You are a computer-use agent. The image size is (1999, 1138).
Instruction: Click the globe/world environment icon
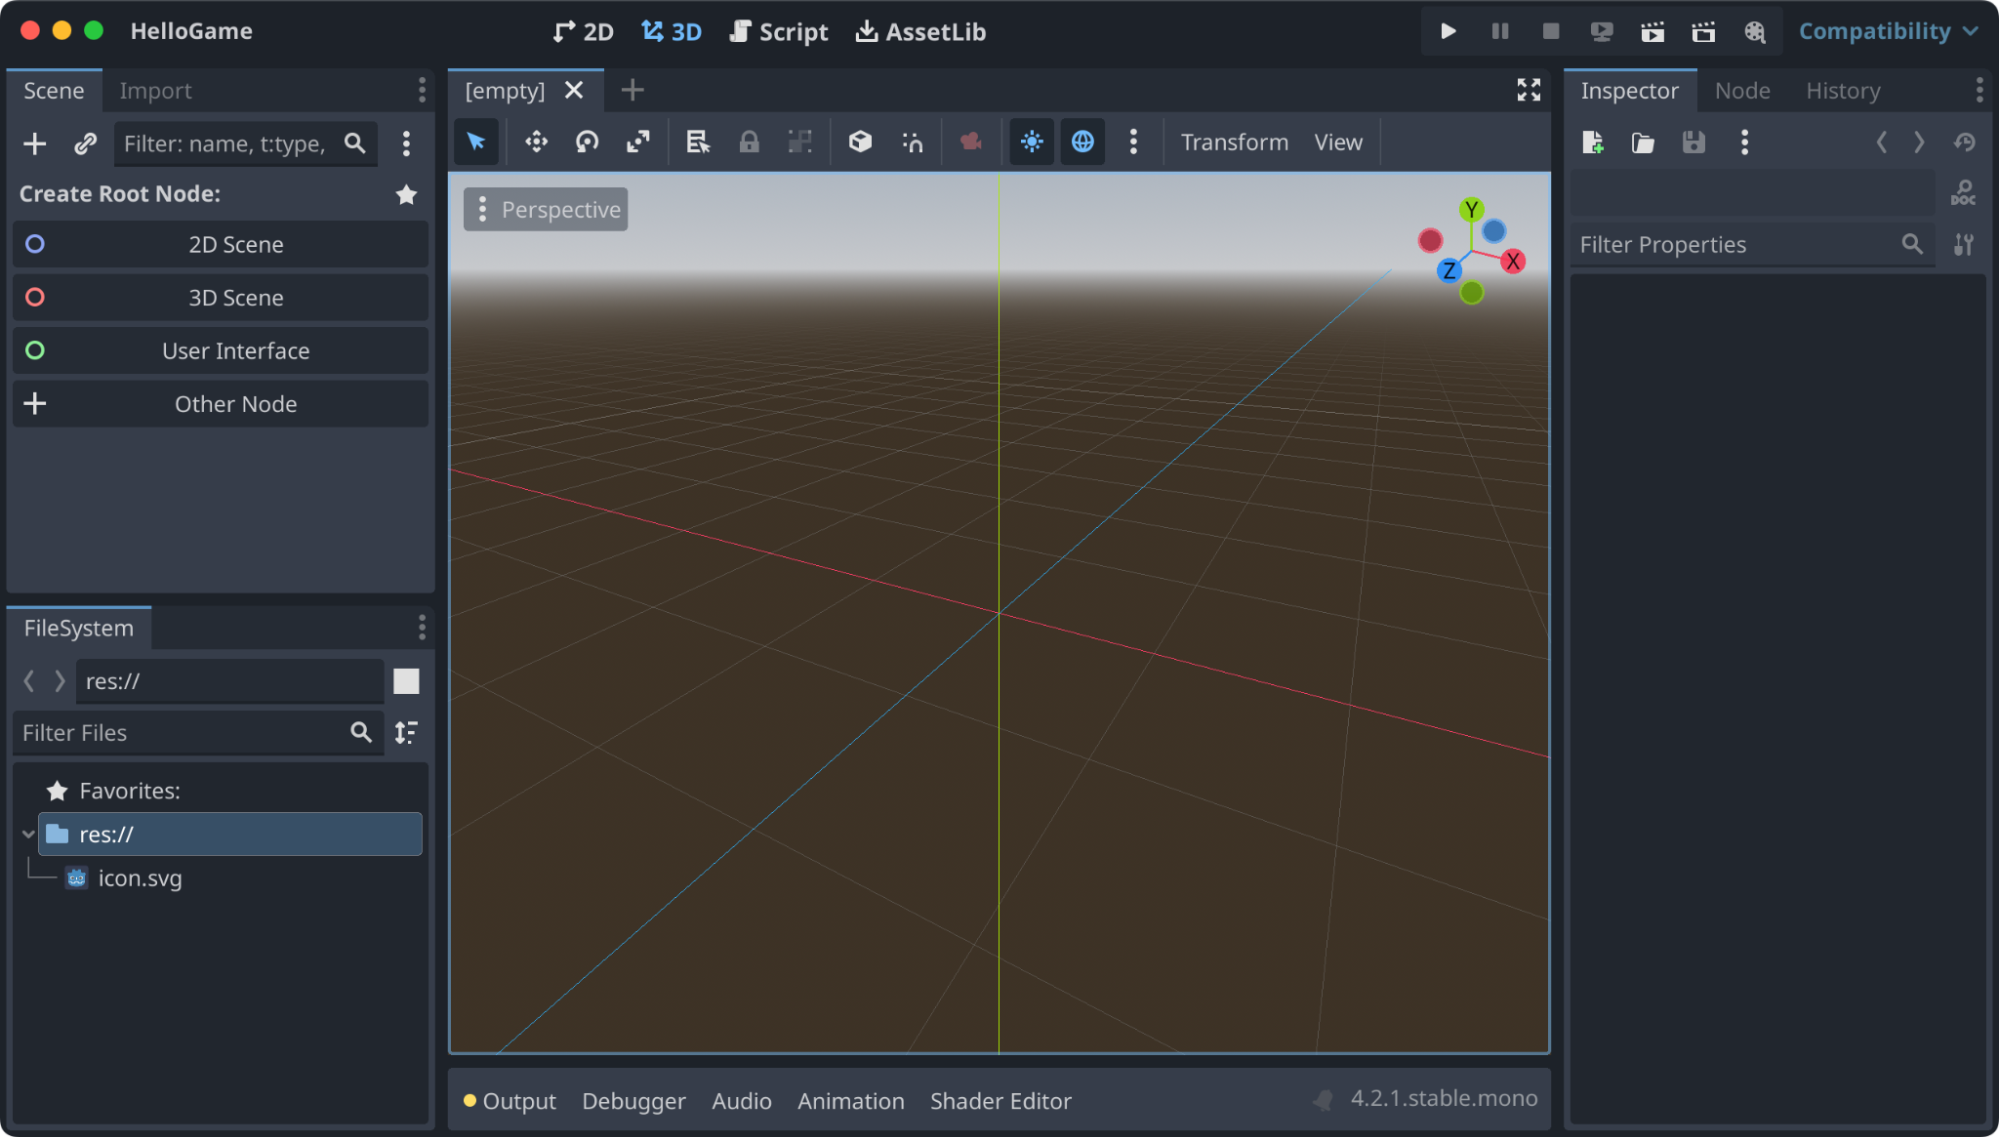coord(1083,141)
